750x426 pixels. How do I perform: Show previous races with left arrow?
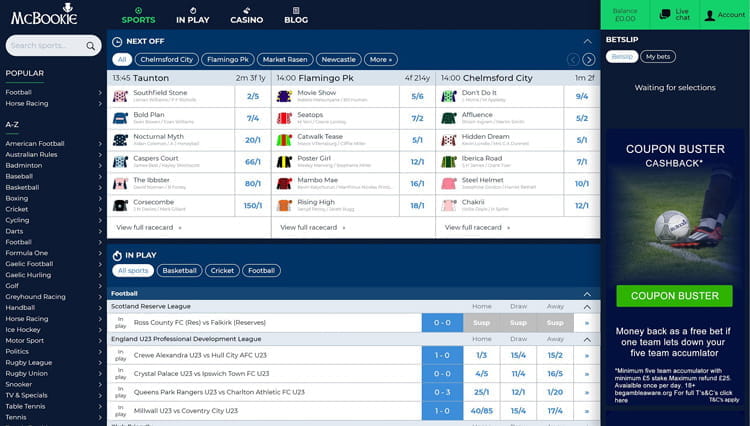pos(573,60)
